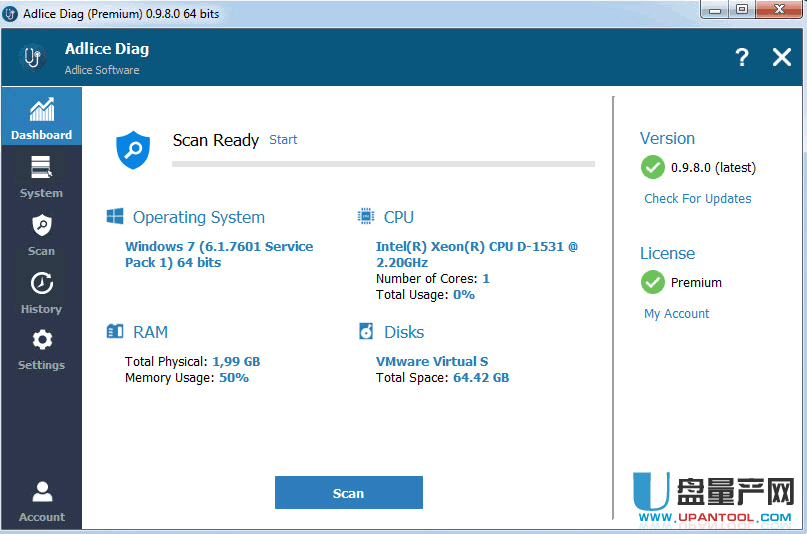Viewport: 807px width, 534px height.
Task: Click the help question mark icon
Action: coord(741,58)
